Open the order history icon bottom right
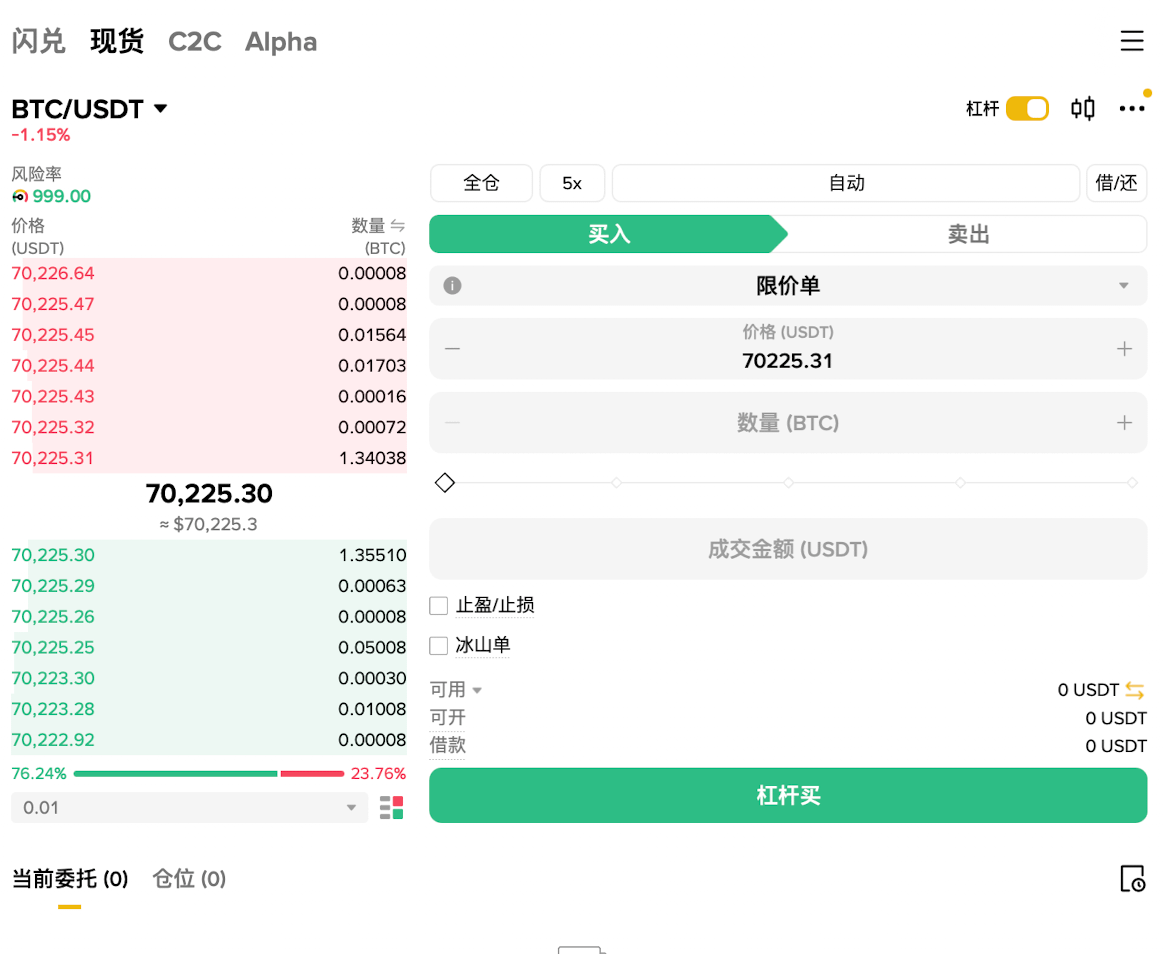The height and width of the screenshot is (954, 1166). coord(1133,879)
